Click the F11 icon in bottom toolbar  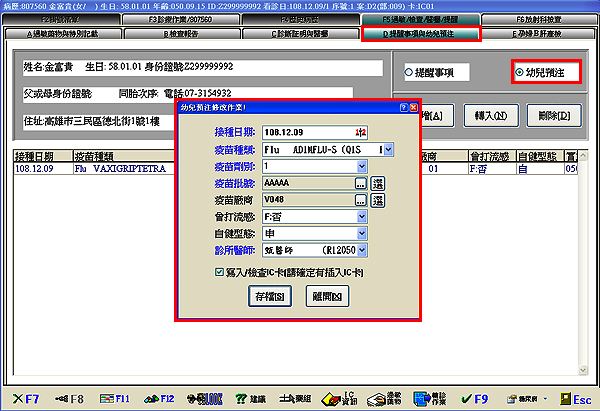(115, 399)
